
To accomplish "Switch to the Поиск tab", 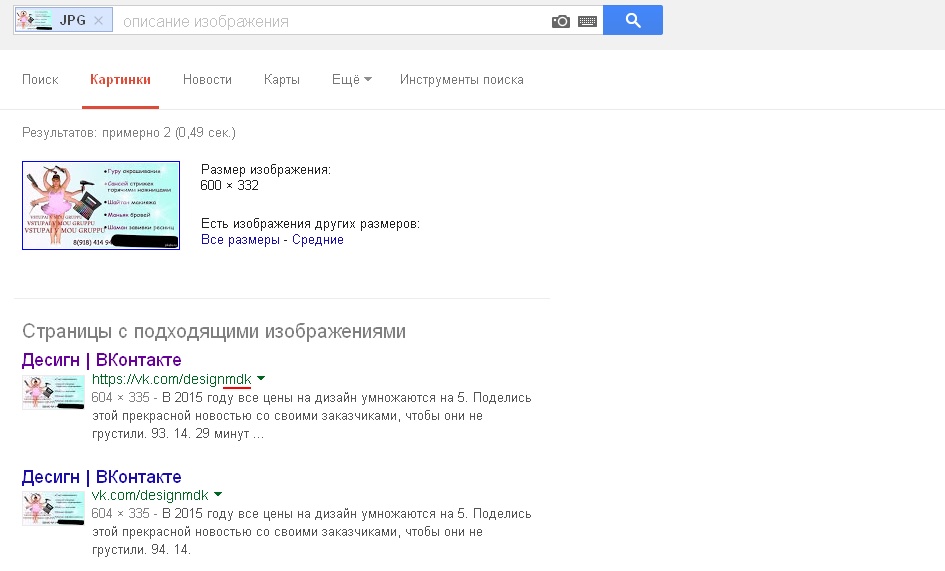I will [x=40, y=80].
